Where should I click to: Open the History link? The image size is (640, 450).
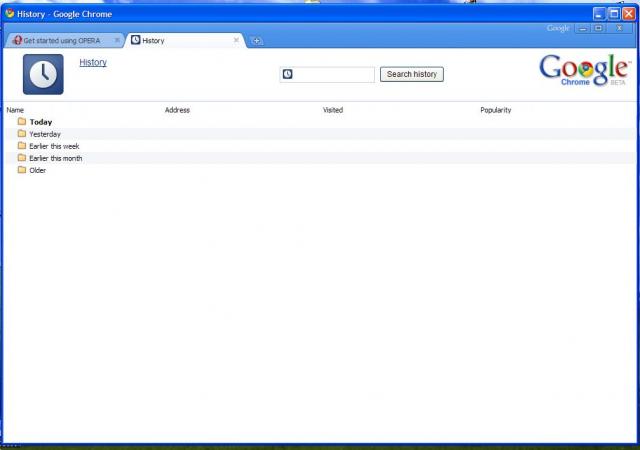93,62
